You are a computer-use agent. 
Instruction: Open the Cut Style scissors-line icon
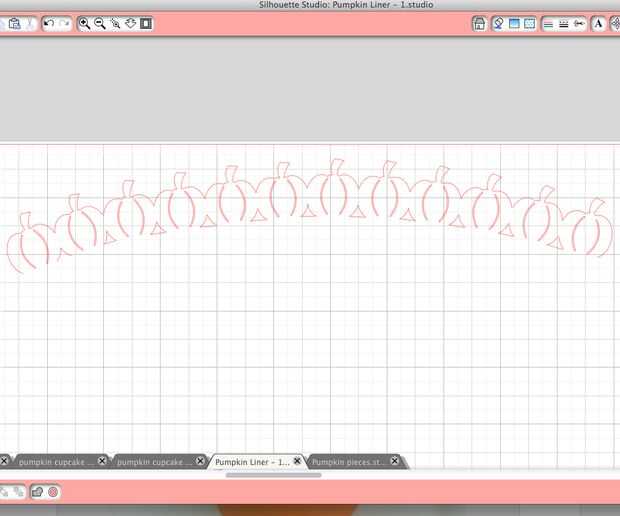pos(579,24)
